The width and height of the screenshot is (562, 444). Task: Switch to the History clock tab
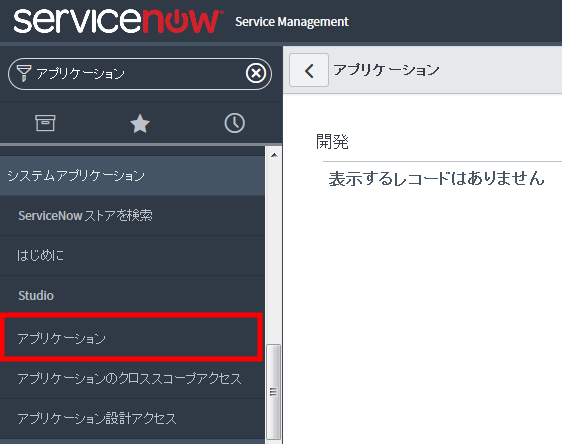click(234, 123)
